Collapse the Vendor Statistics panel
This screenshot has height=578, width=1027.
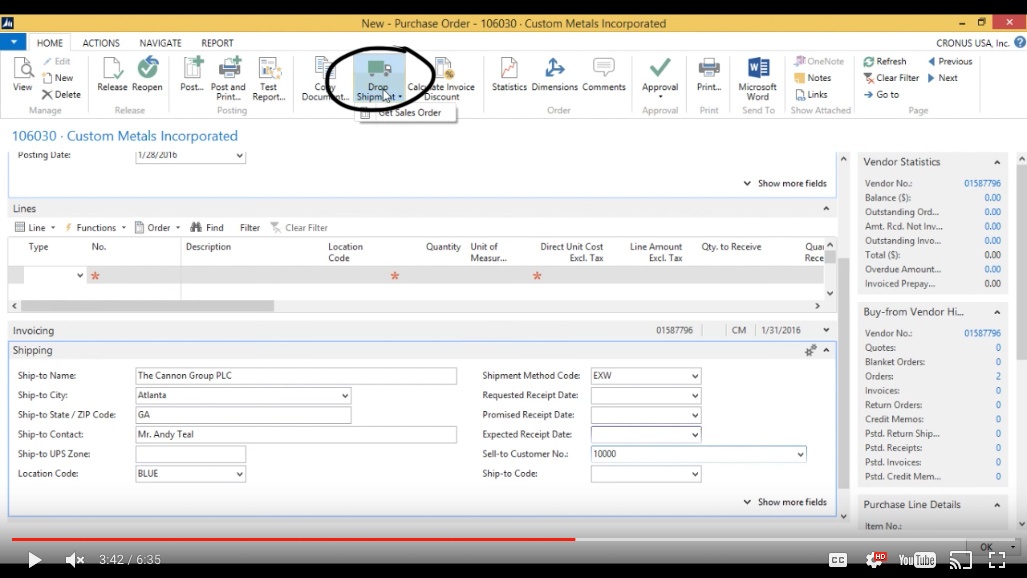997,162
